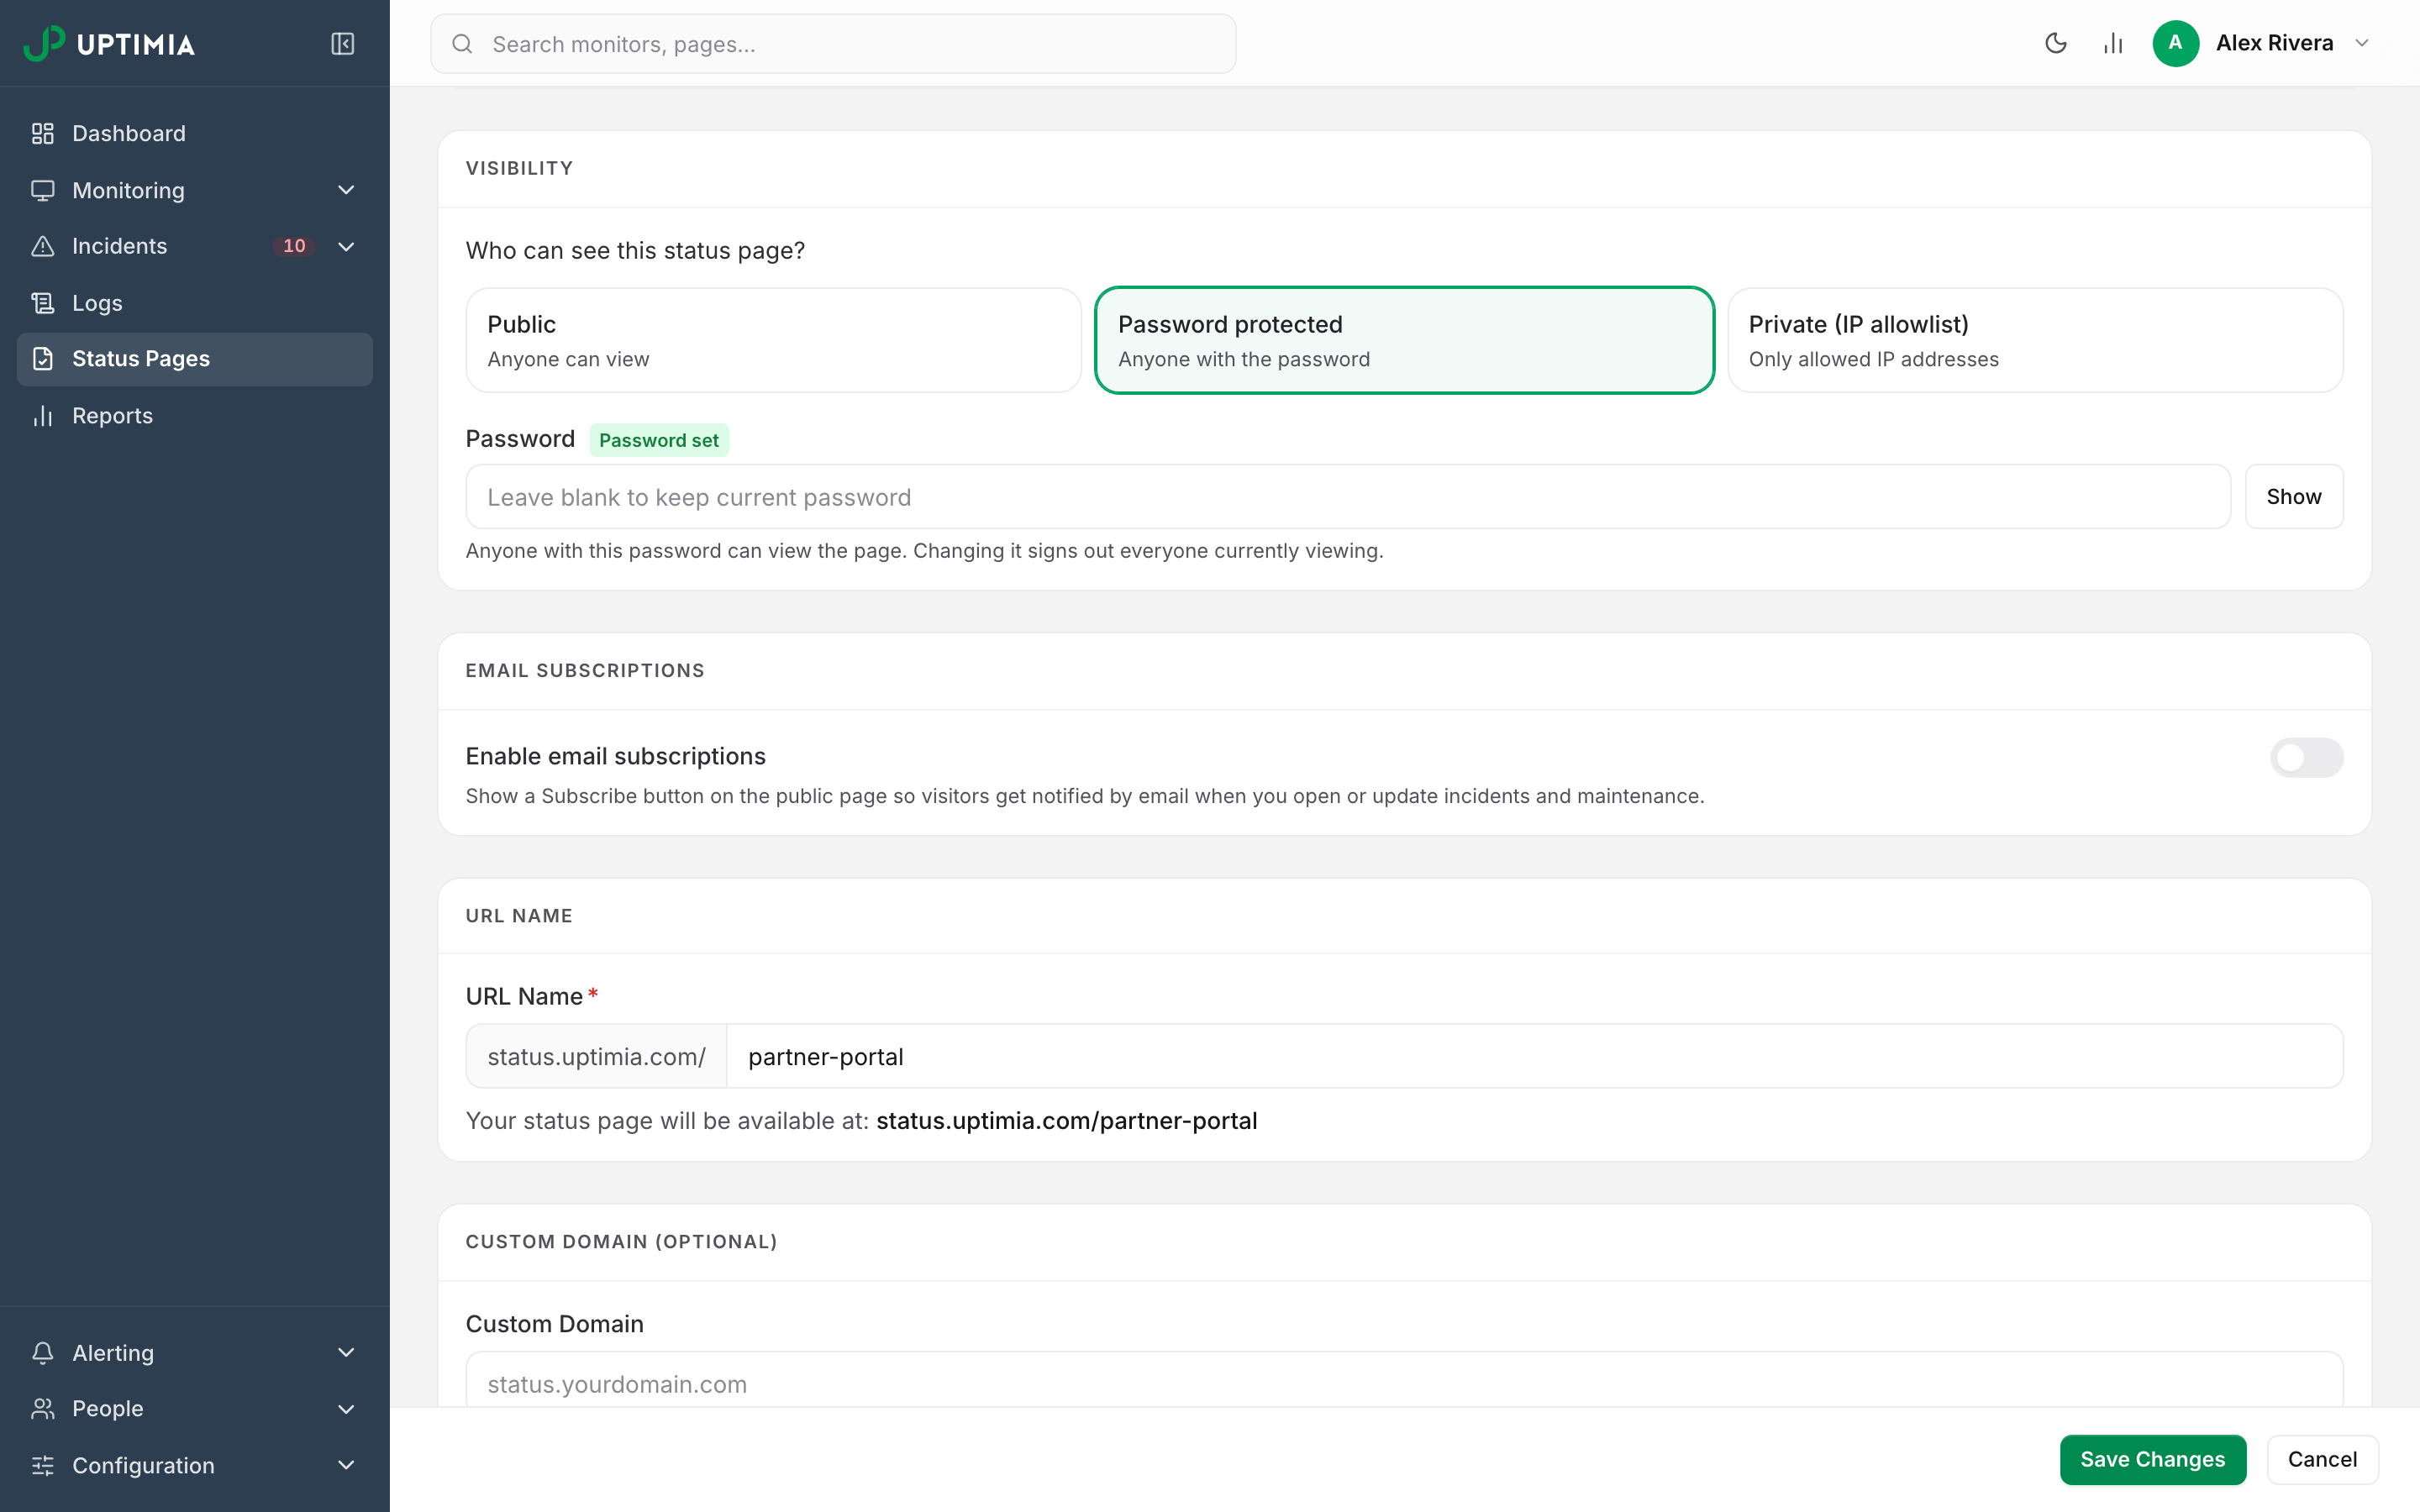The image size is (2420, 1512).
Task: Click the Uptimia logo icon
Action: click(44, 43)
